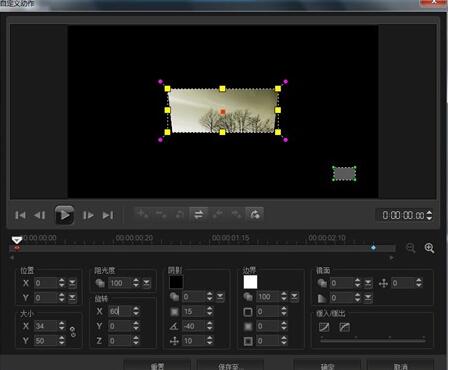Open Mirror opacity easing dropdown
Viewport: 449px width, 370px height.
point(368,283)
